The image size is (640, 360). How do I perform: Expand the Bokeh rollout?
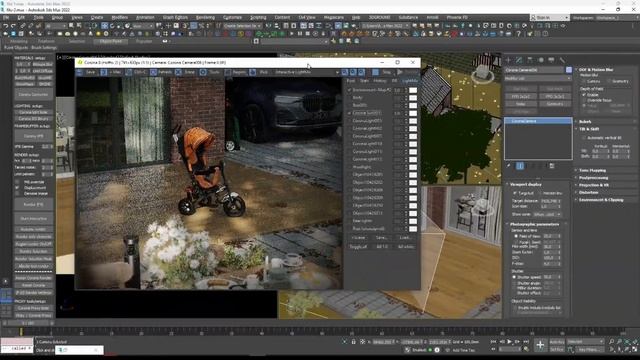585,122
